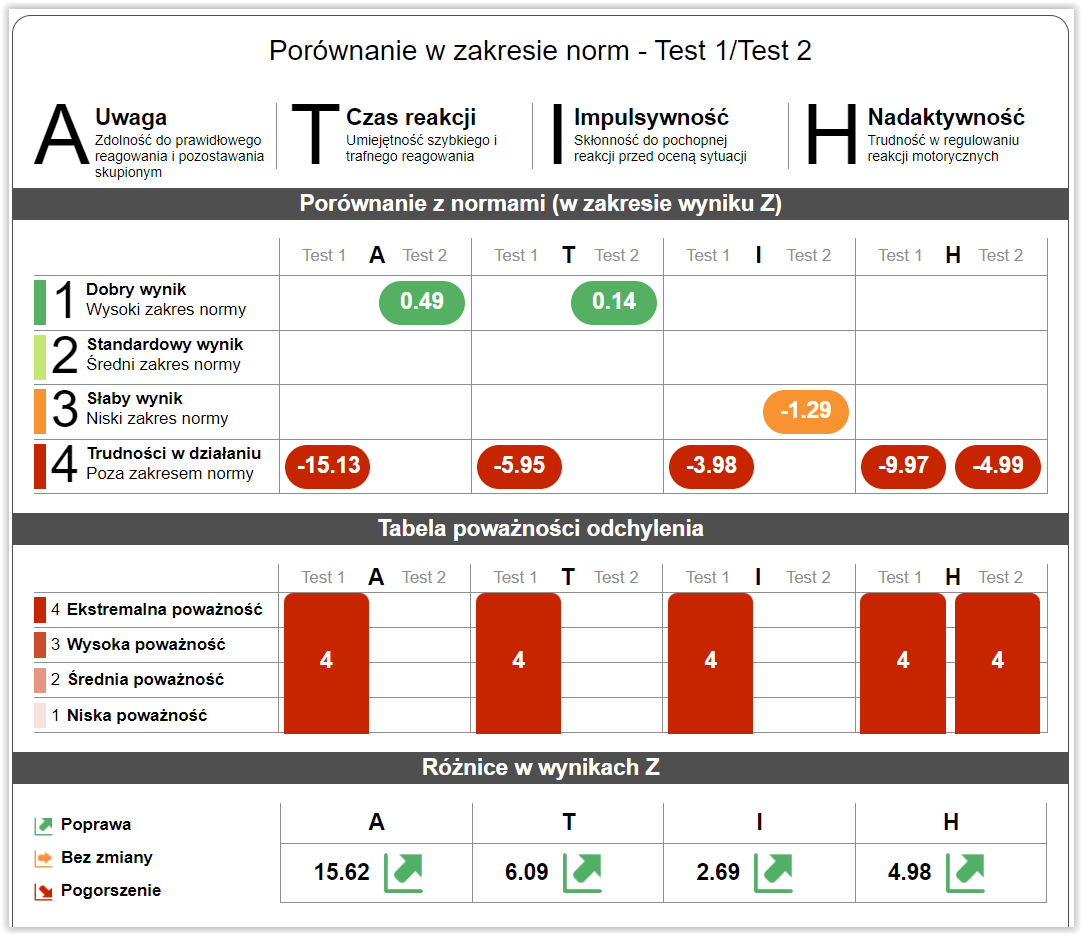Select the orange -1.29 score badge
Viewport: 1082px width, 935px height.
tap(805, 412)
